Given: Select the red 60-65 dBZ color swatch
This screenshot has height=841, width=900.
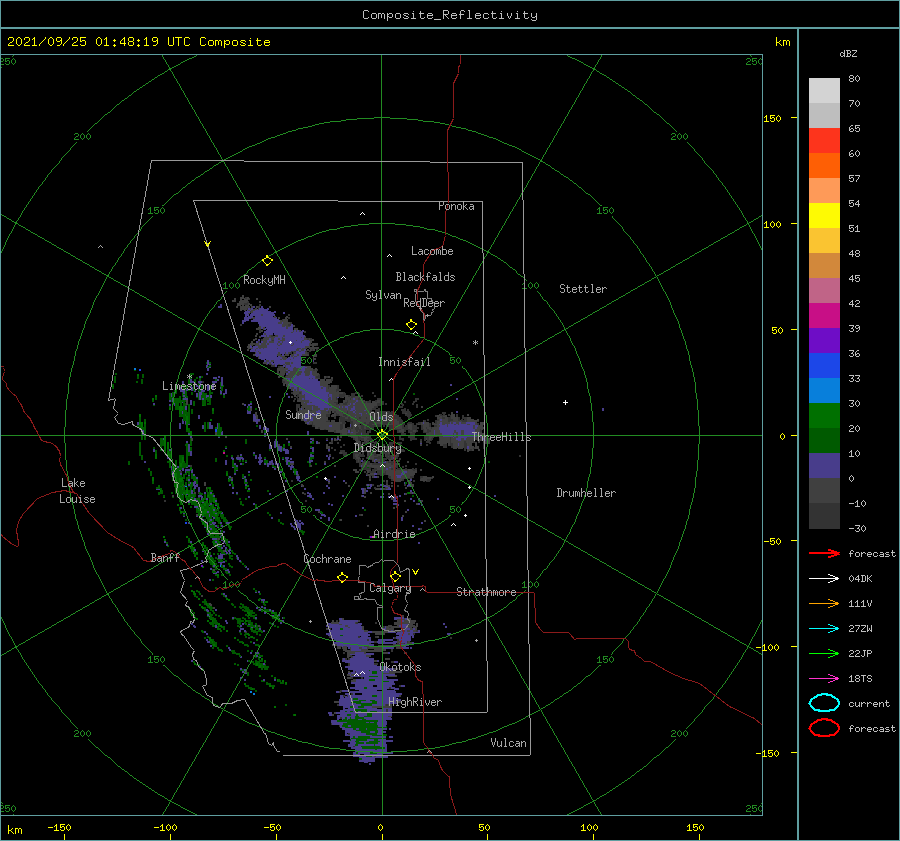Looking at the screenshot, I should (x=824, y=140).
